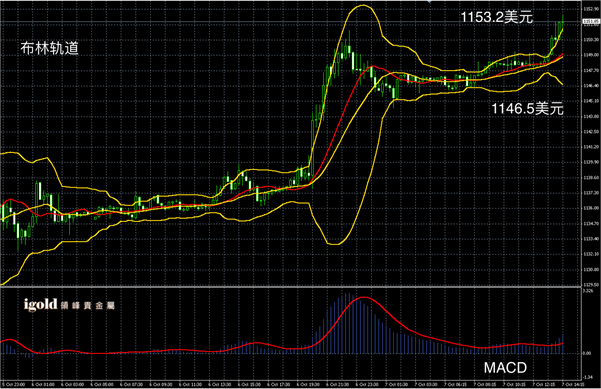The width and height of the screenshot is (601, 389).
Task: Select the 布林轨道 chart label
Action: coord(49,48)
